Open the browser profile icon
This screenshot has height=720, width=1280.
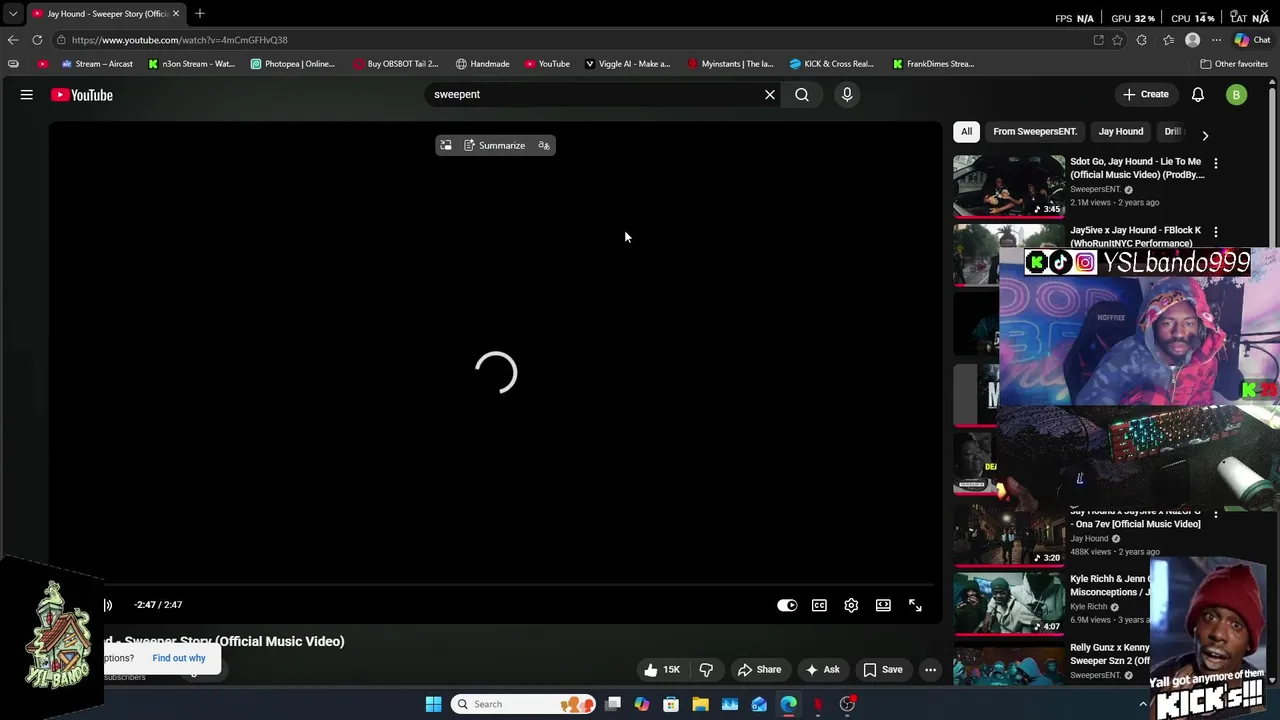coord(1192,40)
